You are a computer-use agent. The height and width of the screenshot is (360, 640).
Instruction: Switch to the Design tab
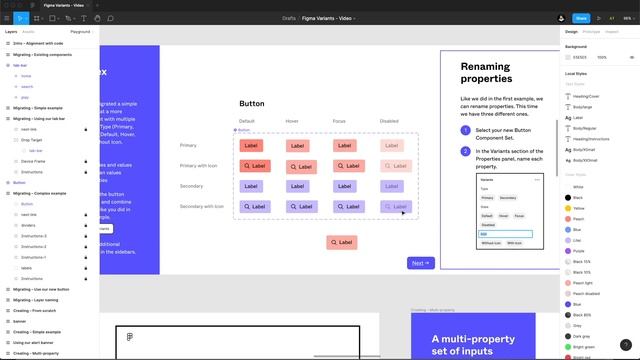pos(571,31)
